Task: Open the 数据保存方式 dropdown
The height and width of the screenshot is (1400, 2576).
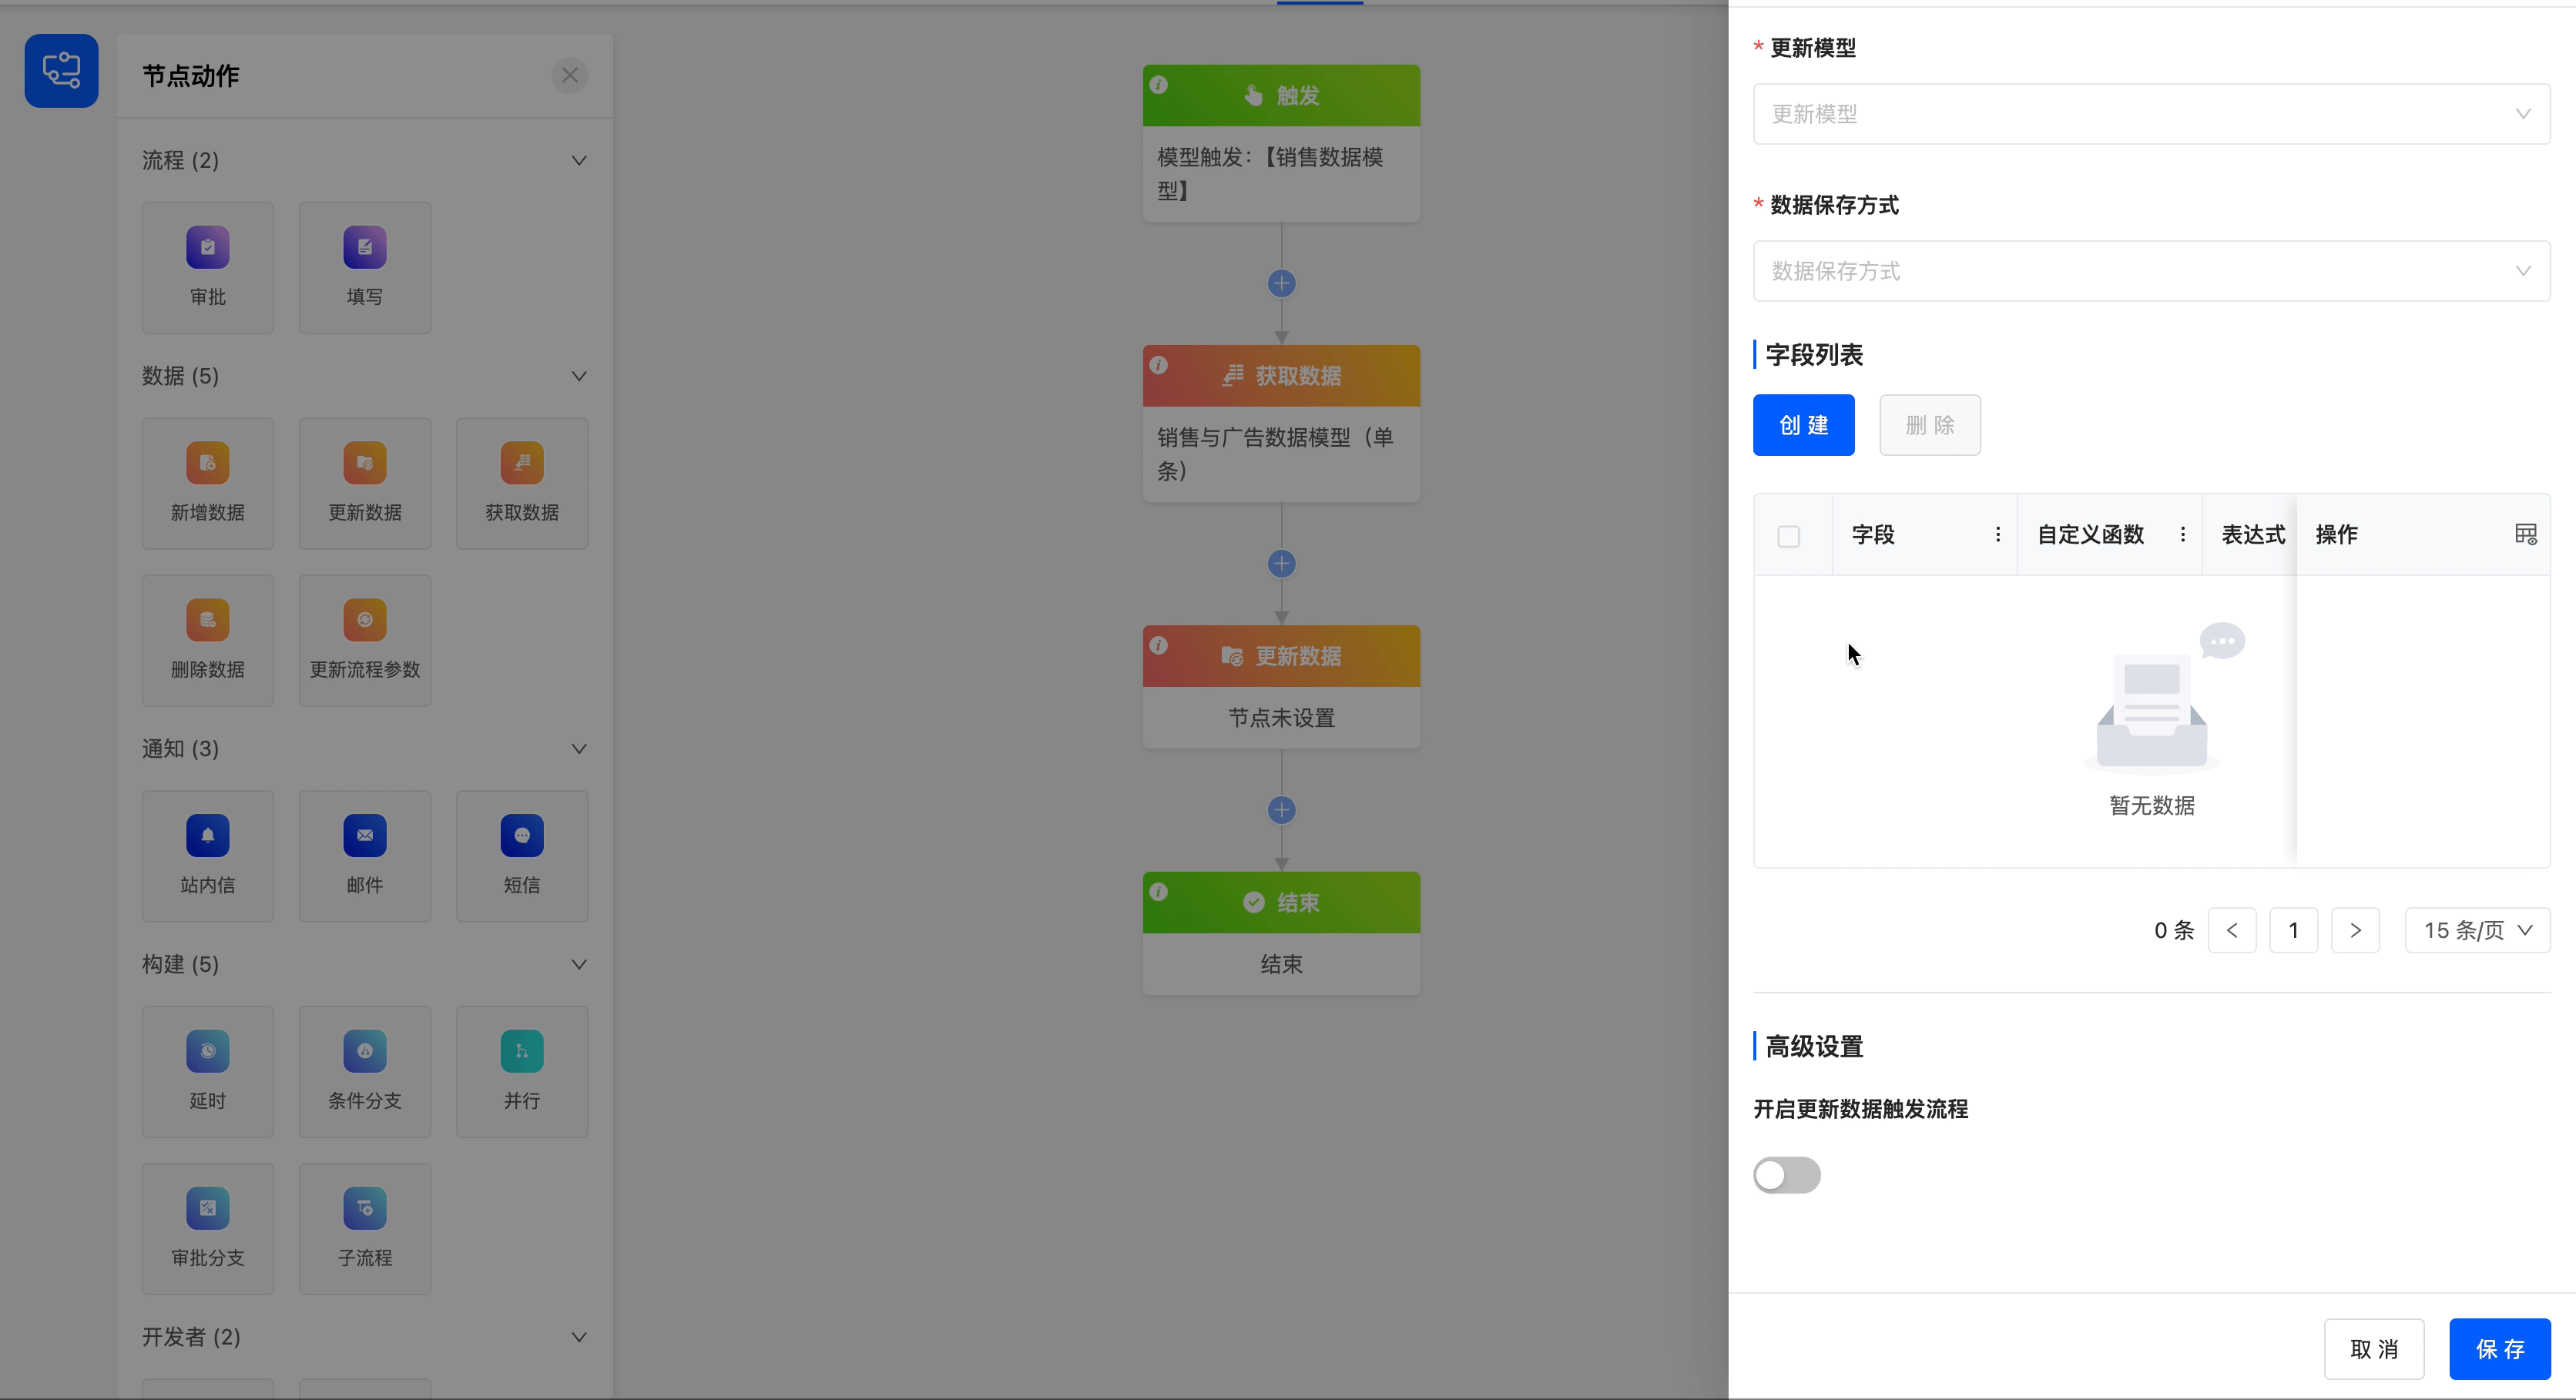Action: point(2150,271)
